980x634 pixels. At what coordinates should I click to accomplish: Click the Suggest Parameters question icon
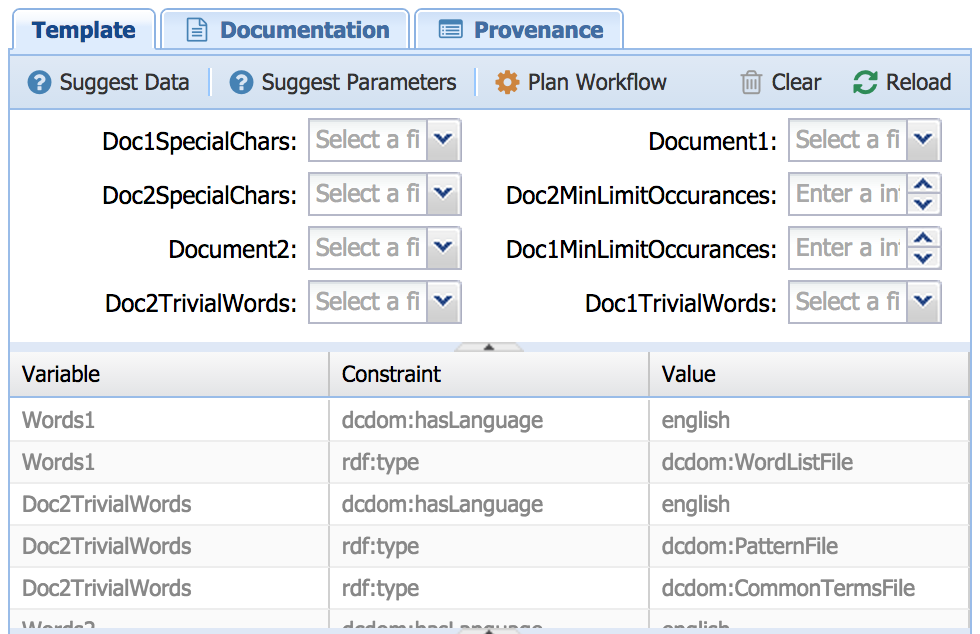[241, 82]
